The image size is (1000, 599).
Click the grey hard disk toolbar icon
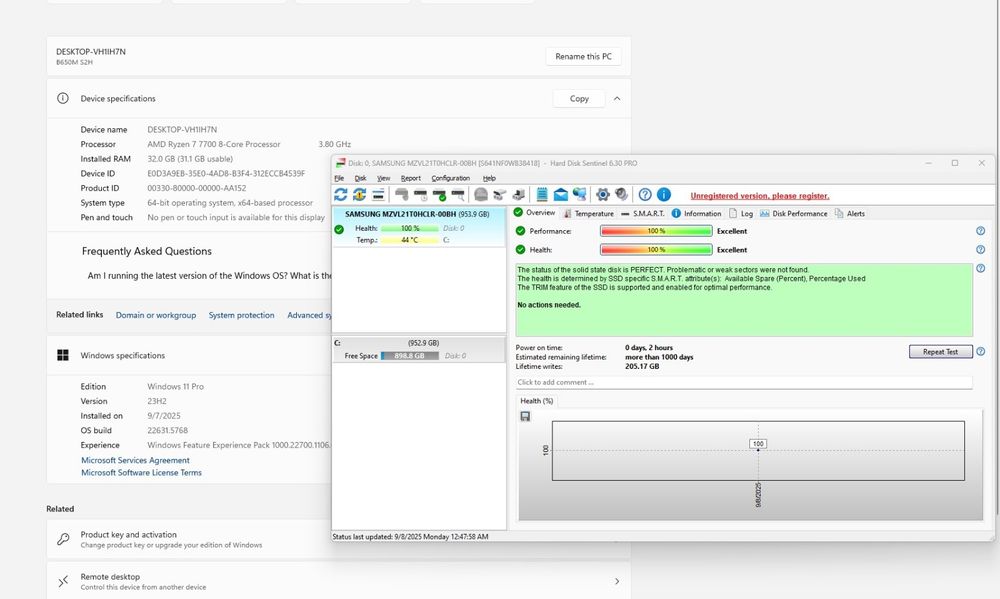[401, 195]
